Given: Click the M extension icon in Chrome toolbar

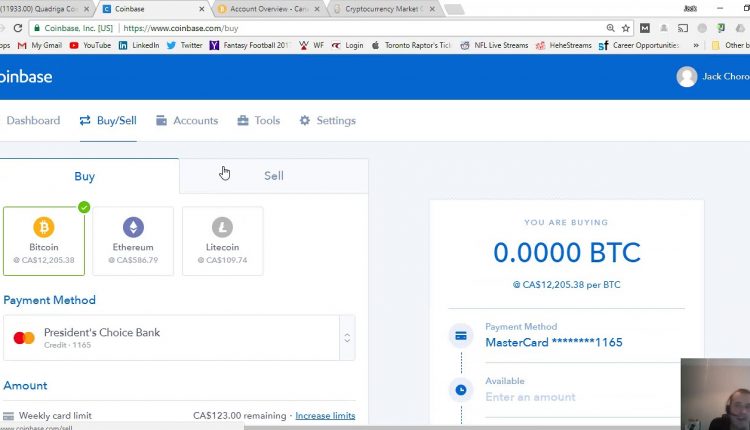Looking at the screenshot, I should pyautogui.click(x=645, y=28).
